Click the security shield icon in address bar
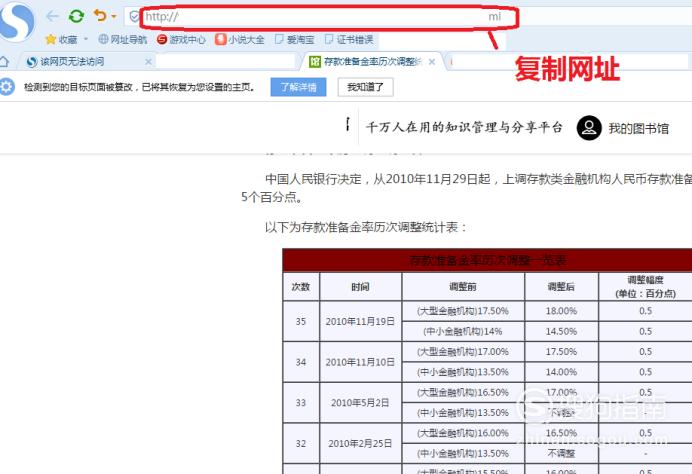The width and height of the screenshot is (692, 474). (134, 17)
